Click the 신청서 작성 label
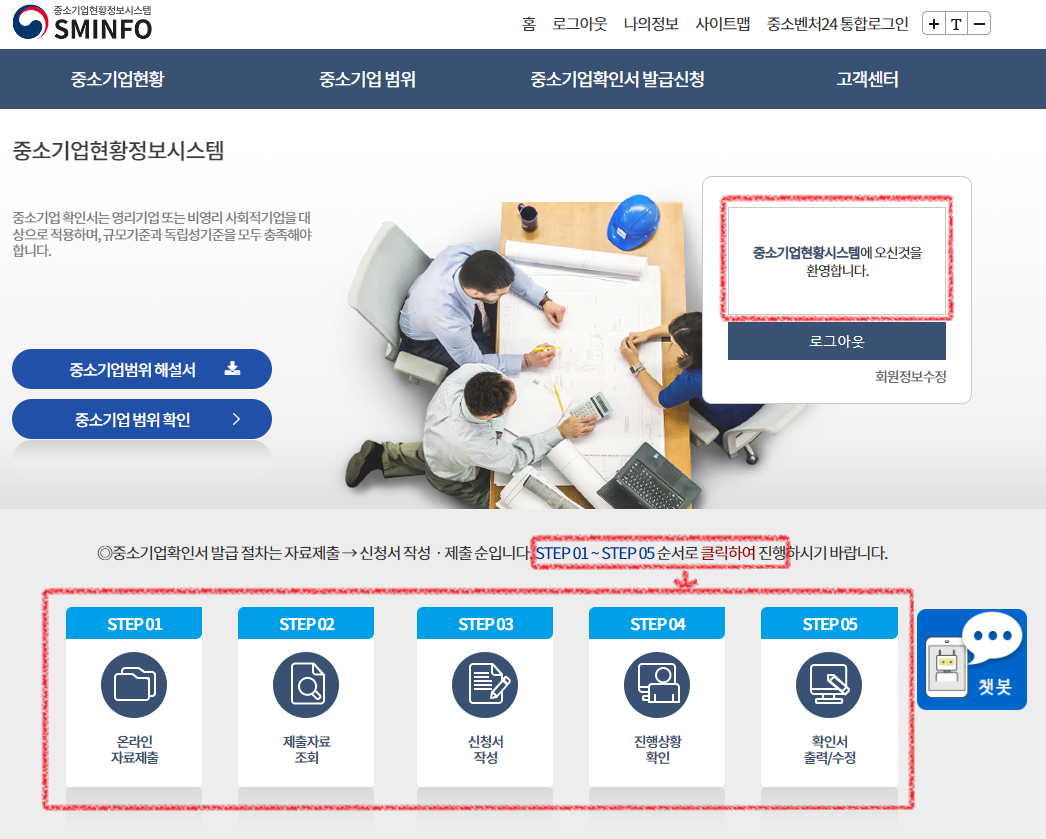 pos(485,750)
